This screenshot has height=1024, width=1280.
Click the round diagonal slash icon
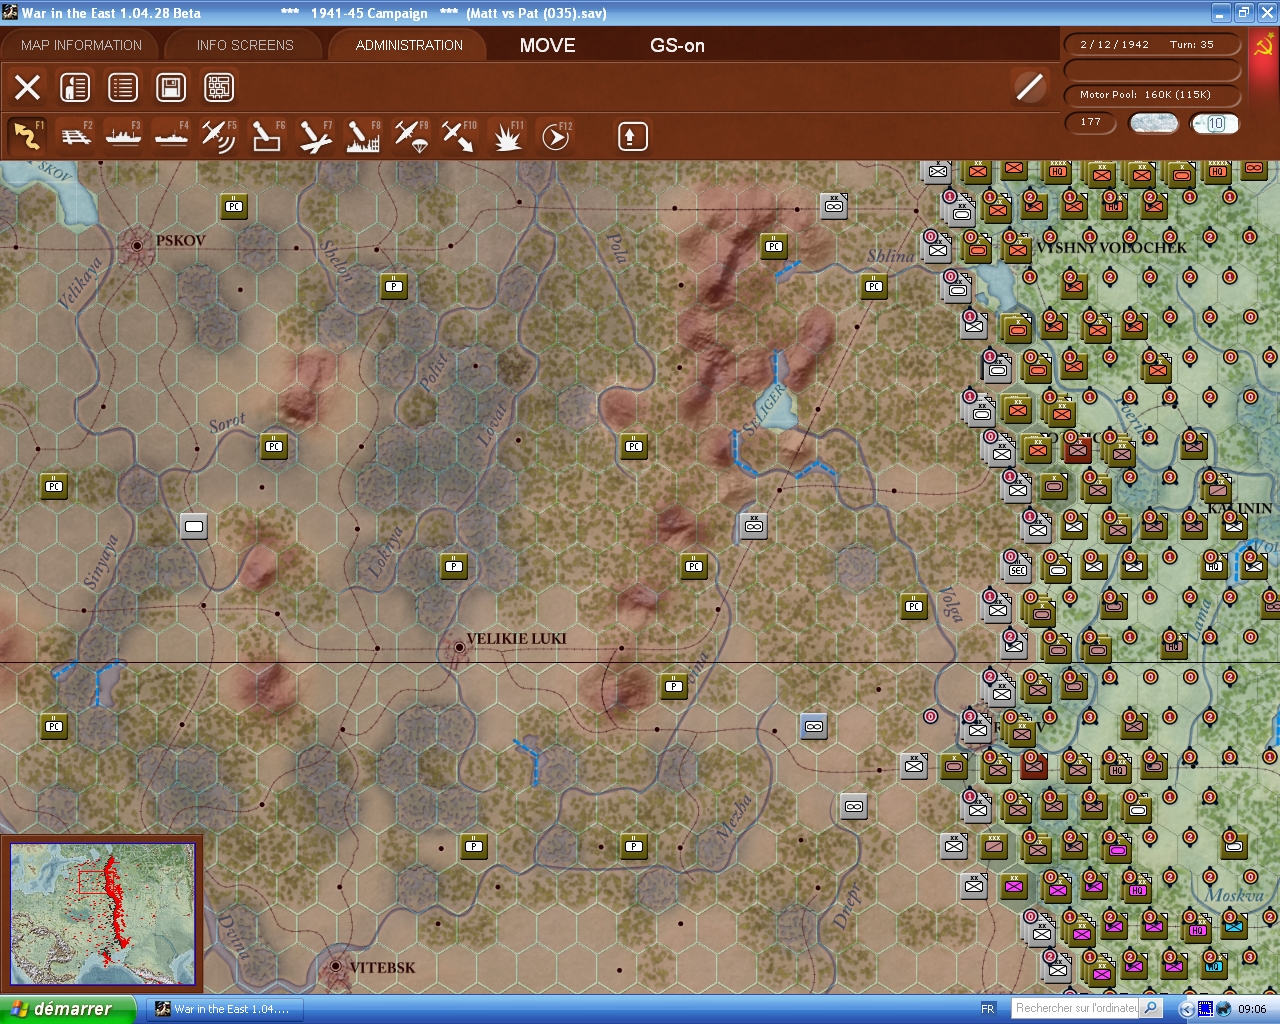coord(1030,87)
